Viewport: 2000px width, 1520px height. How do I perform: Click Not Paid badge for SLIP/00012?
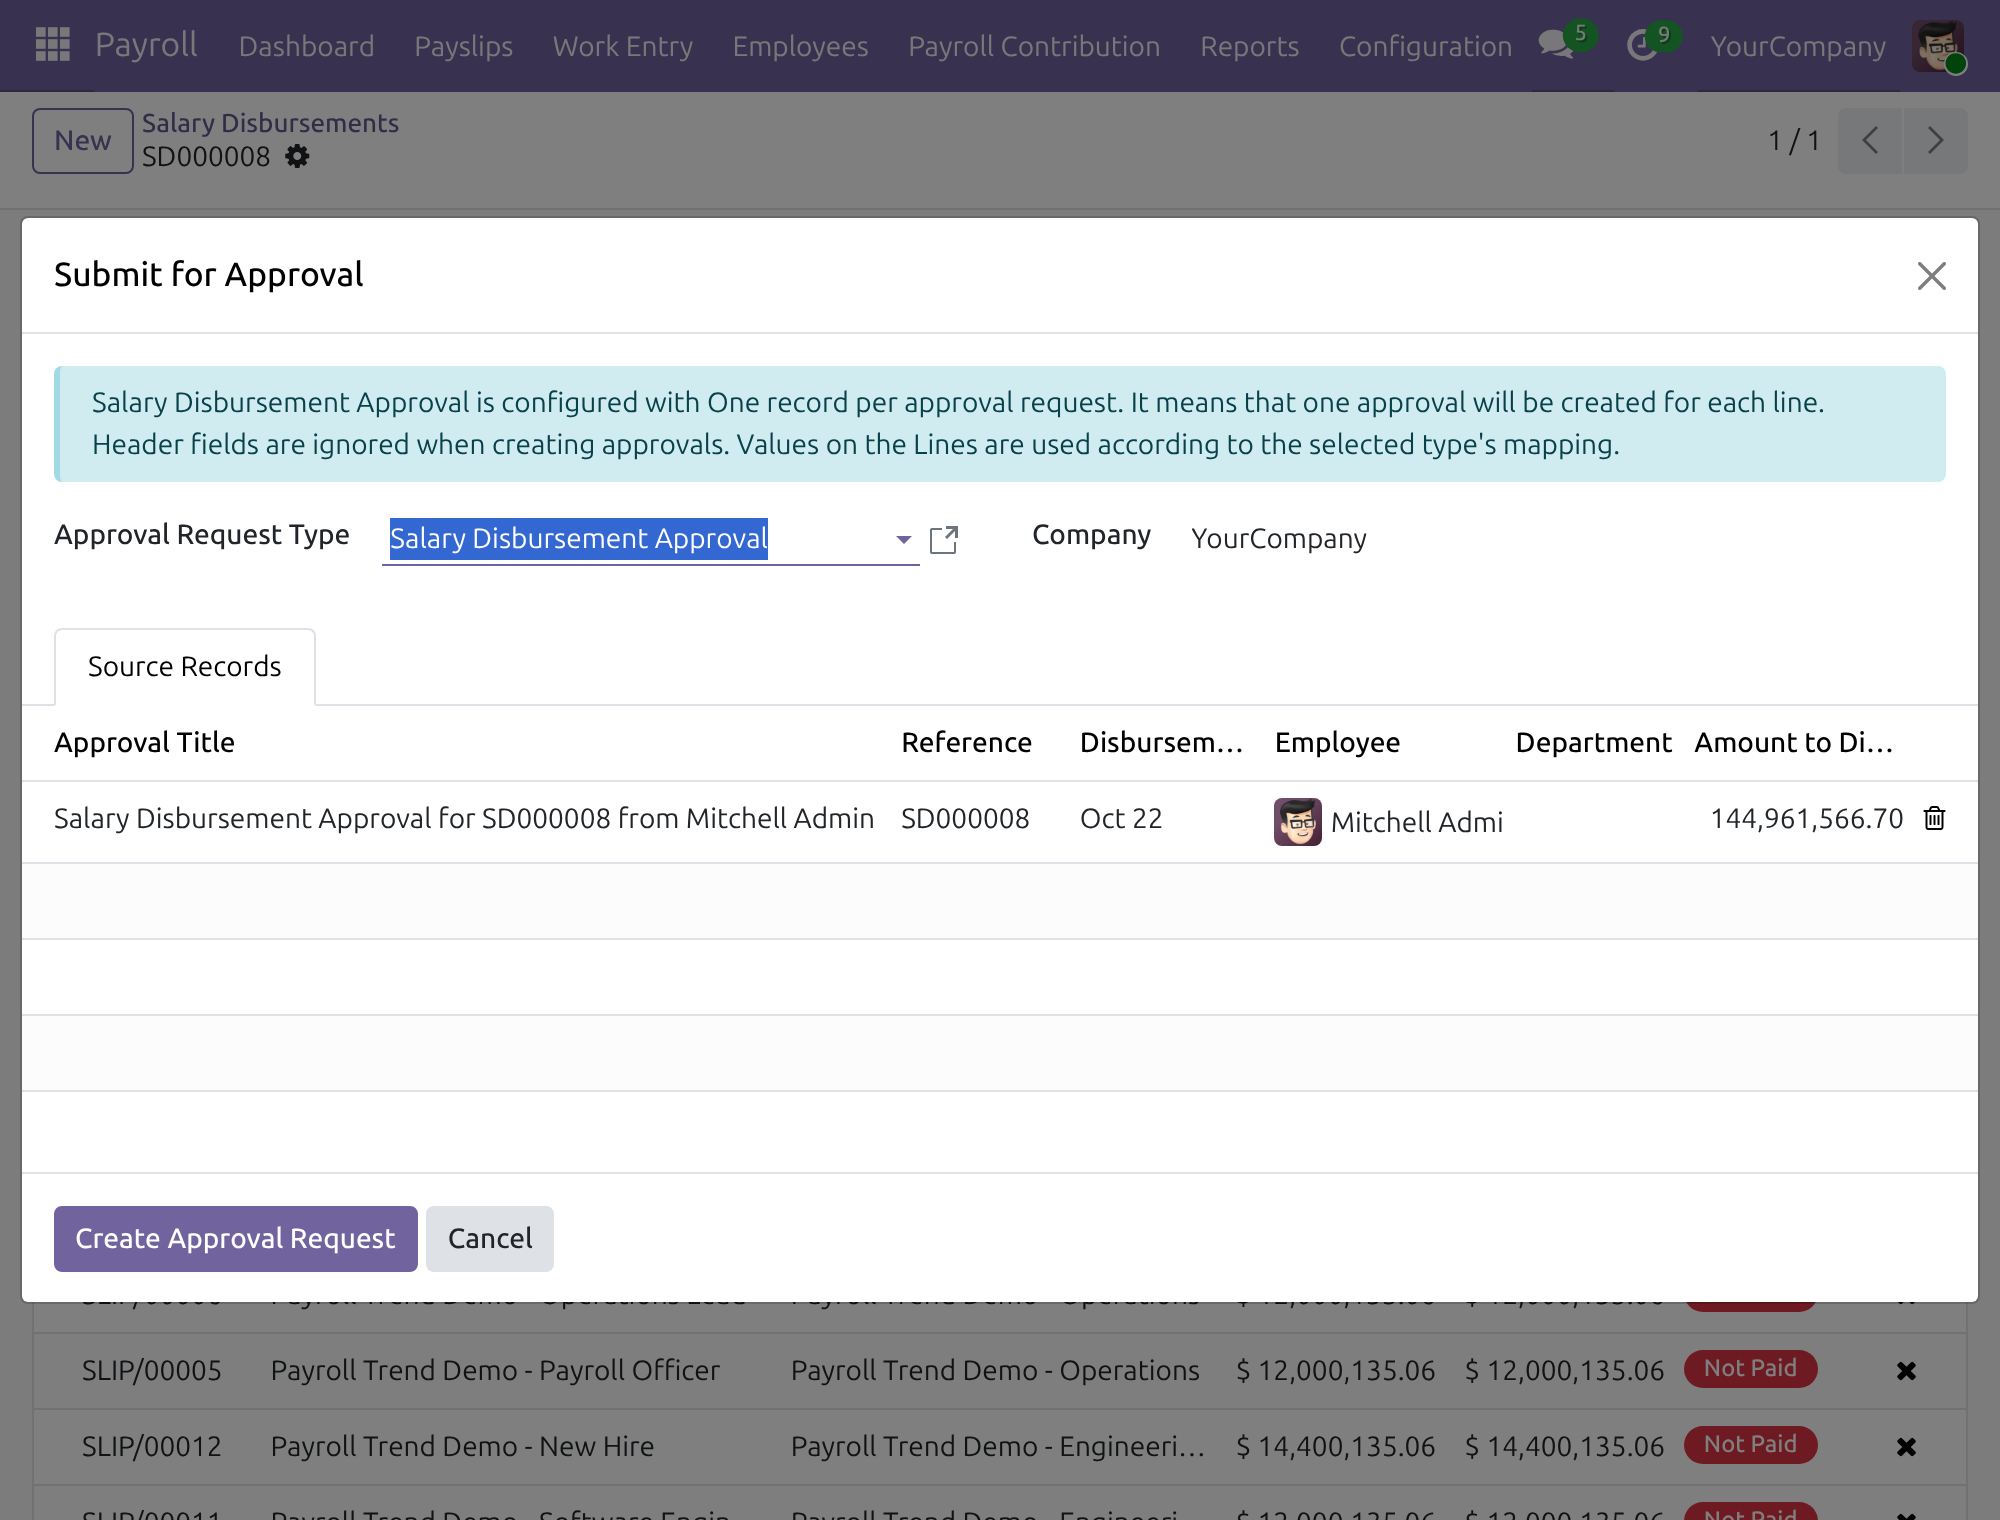click(x=1750, y=1444)
